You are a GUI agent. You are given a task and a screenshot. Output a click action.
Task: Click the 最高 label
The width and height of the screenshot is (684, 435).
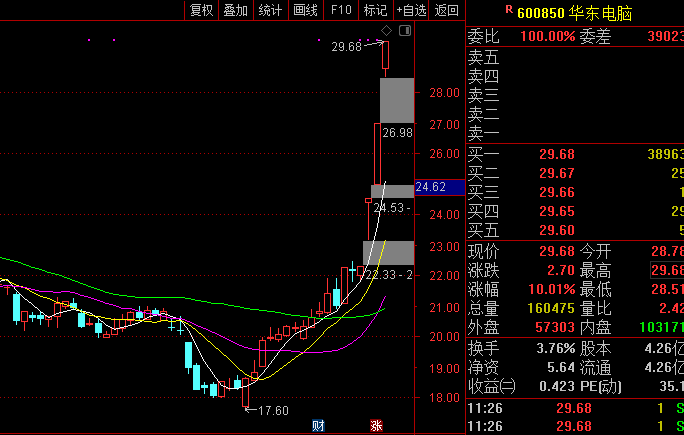595,271
